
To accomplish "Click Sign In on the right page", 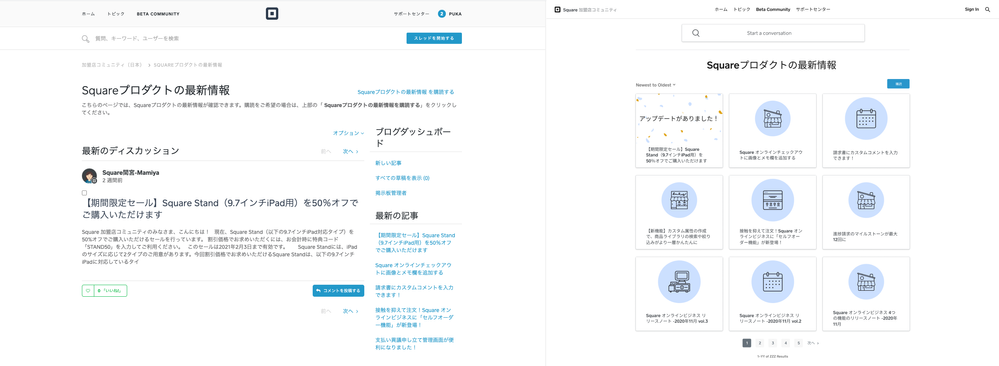I will 972,10.
